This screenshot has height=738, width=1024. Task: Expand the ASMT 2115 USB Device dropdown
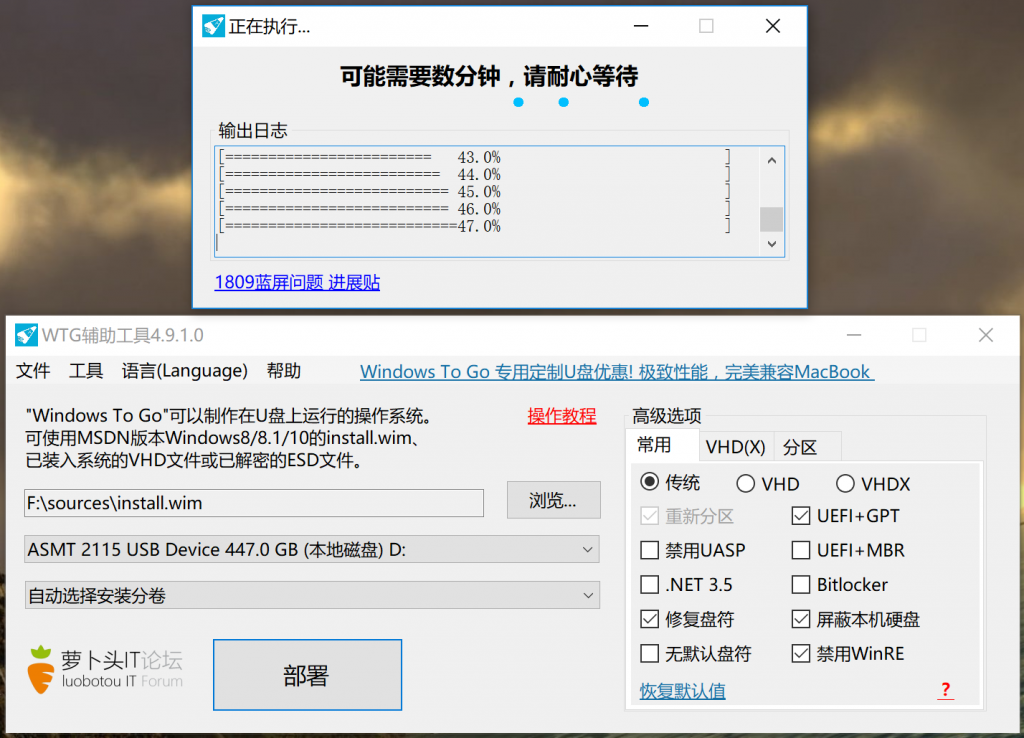(x=312, y=549)
